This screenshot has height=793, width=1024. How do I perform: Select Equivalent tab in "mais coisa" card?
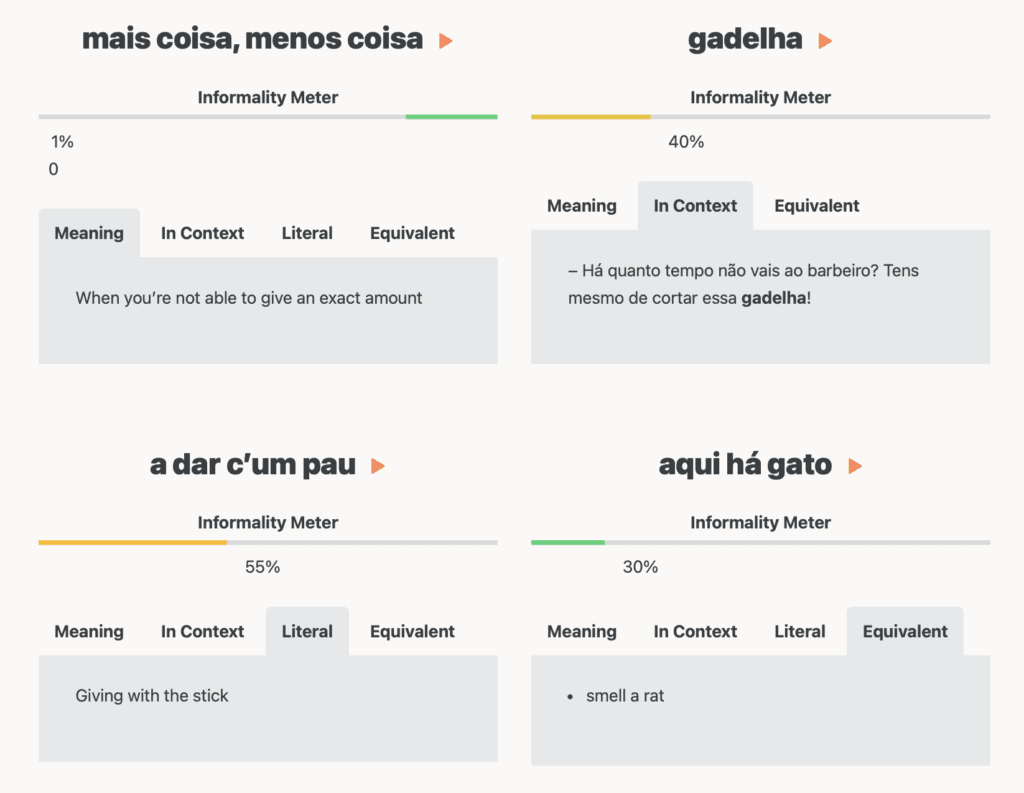pyautogui.click(x=412, y=233)
